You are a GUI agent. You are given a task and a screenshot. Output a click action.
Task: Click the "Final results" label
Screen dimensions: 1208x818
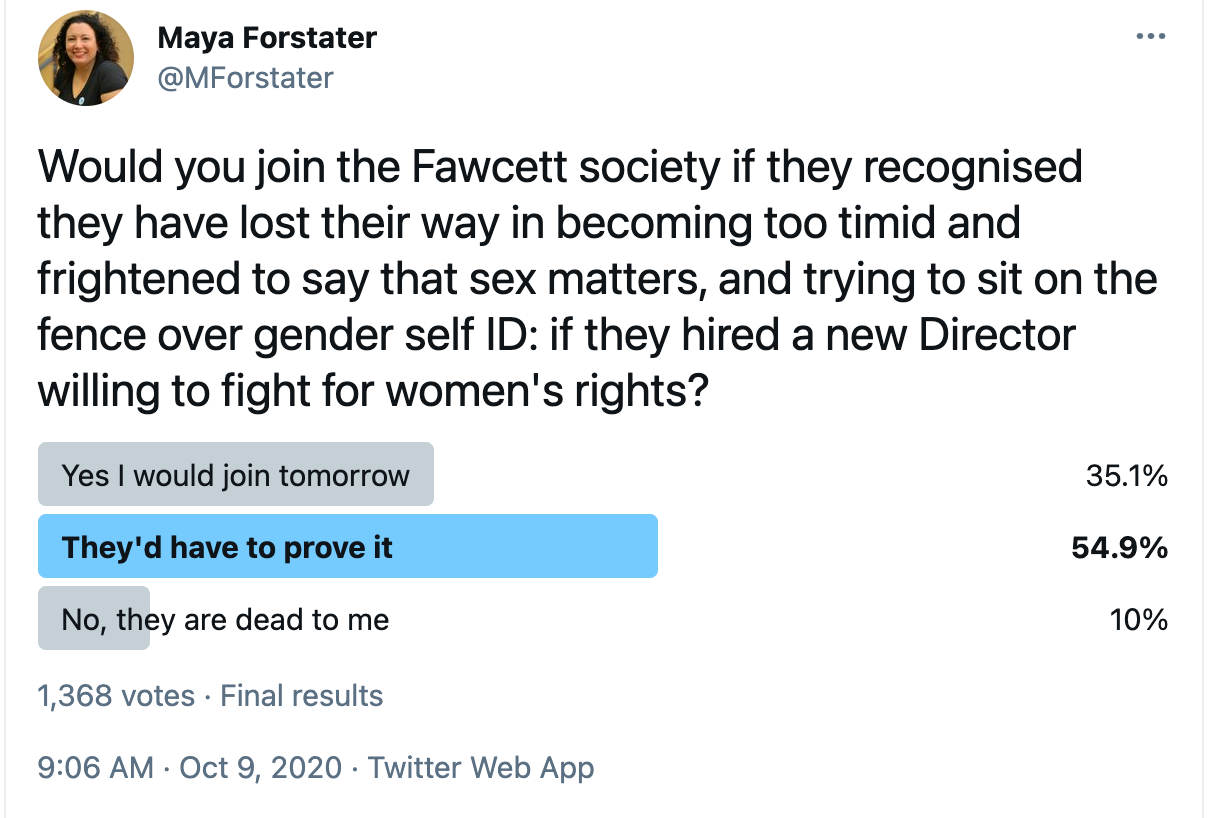coord(301,696)
